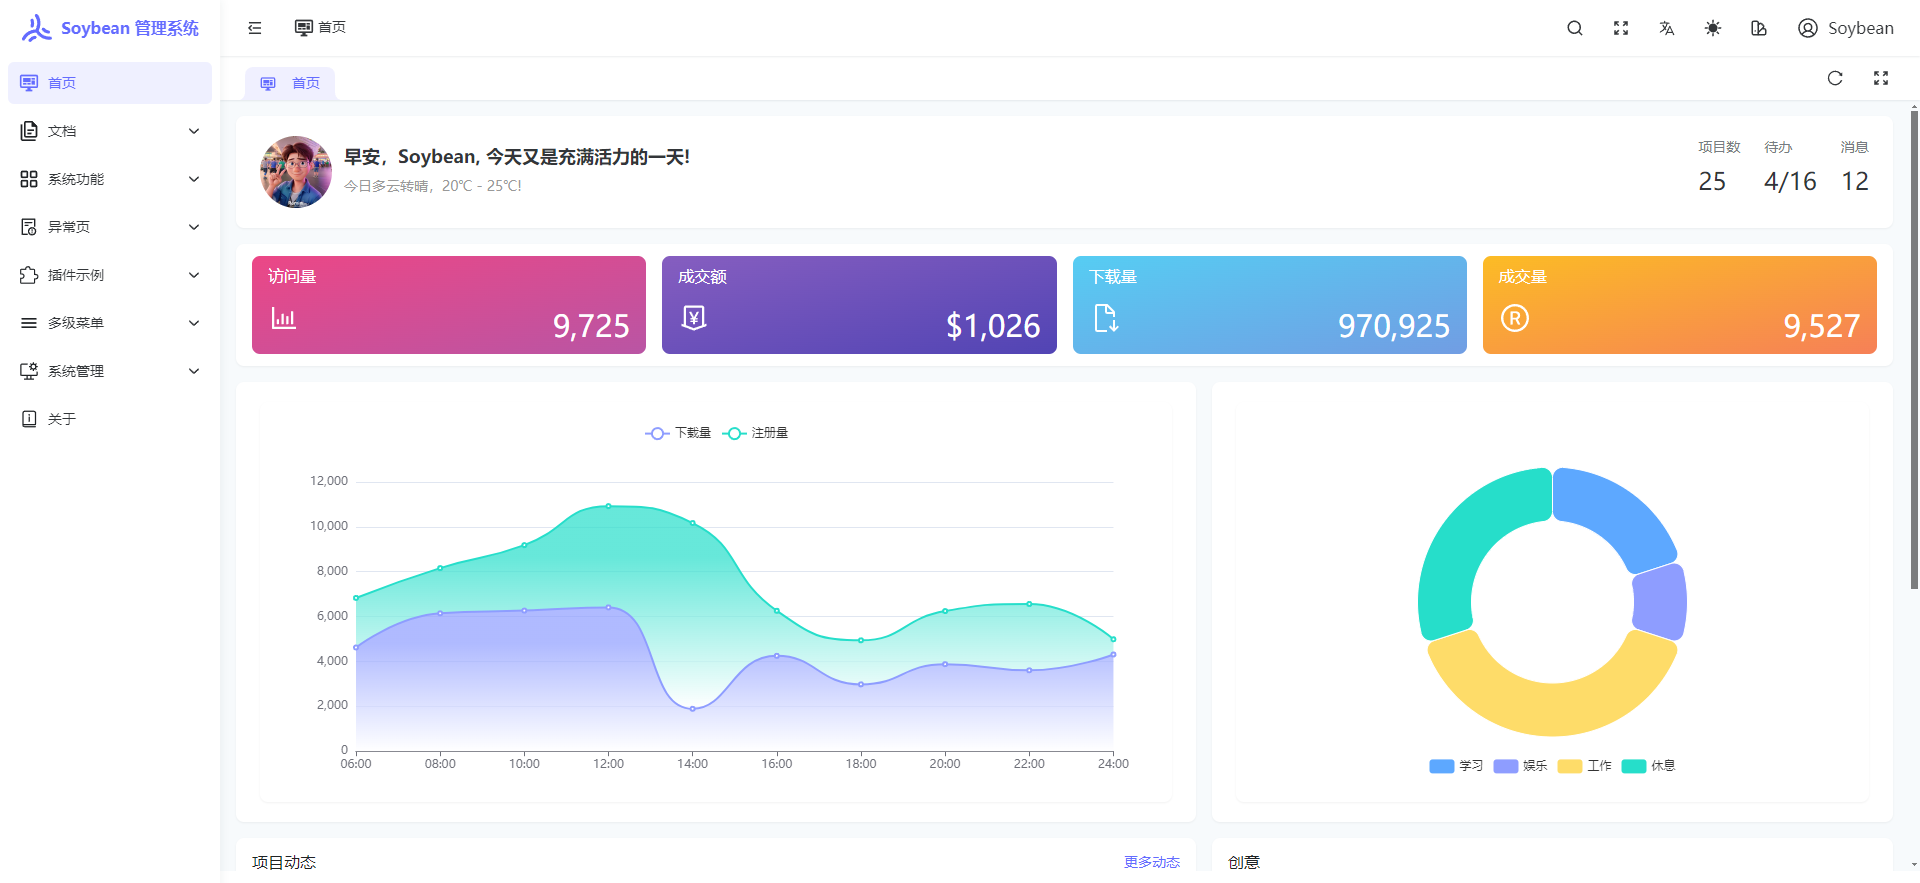Toggle the 注册量 series in chart legend

pyautogui.click(x=755, y=433)
